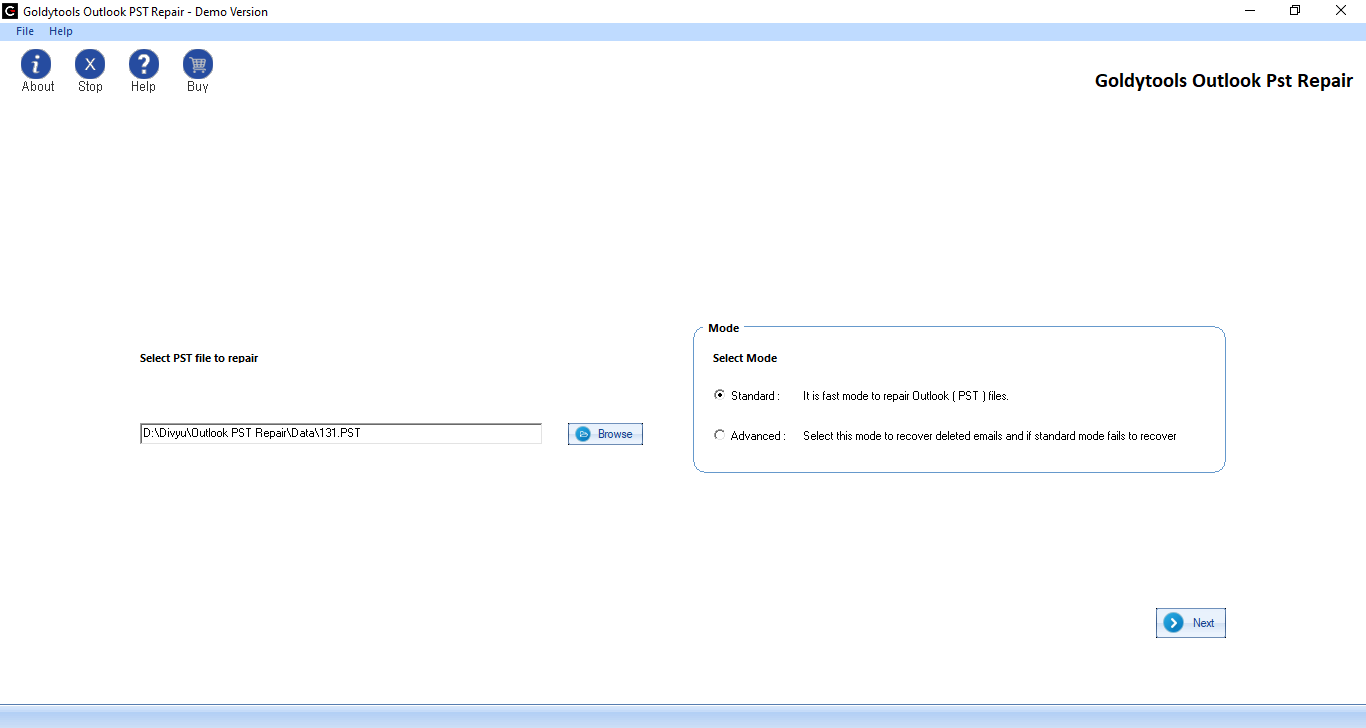The height and width of the screenshot is (728, 1366).
Task: Click the 'Goldytools Outlook Pst Repair' heading
Action: (1224, 81)
